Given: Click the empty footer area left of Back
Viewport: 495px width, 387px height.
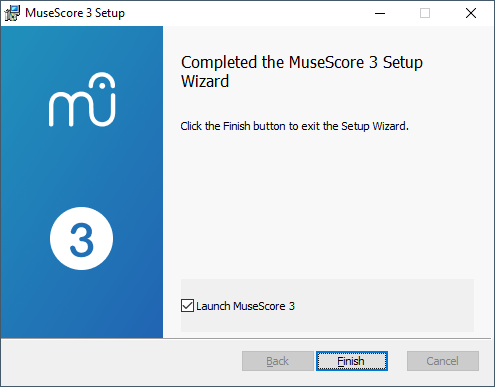Looking at the screenshot, I should pyautogui.click(x=122, y=362).
